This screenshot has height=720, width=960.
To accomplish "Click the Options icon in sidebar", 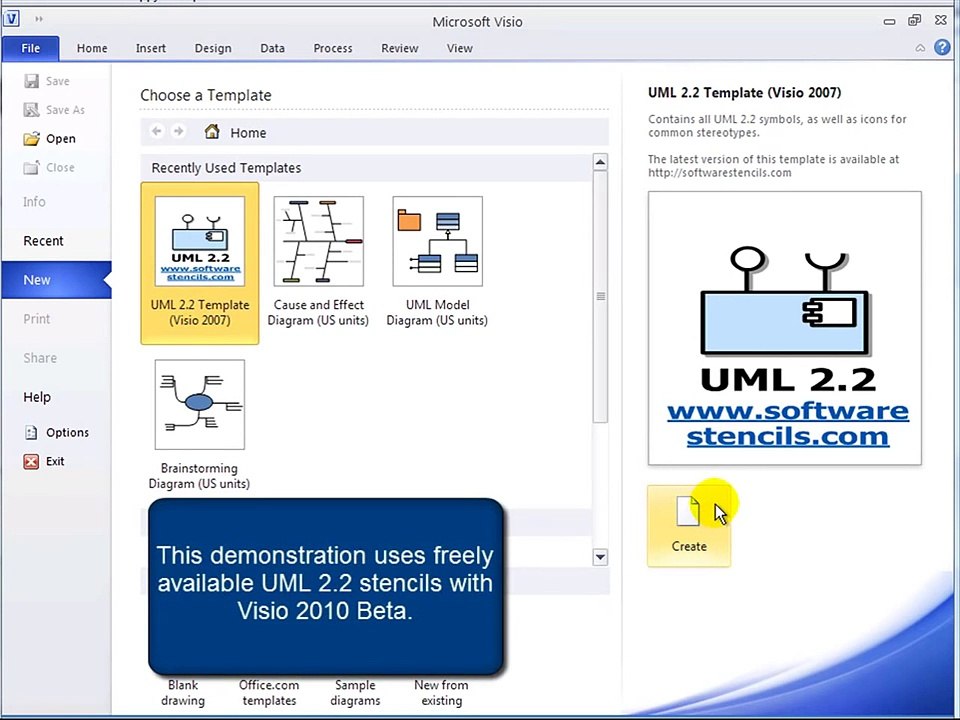I will click(x=31, y=432).
